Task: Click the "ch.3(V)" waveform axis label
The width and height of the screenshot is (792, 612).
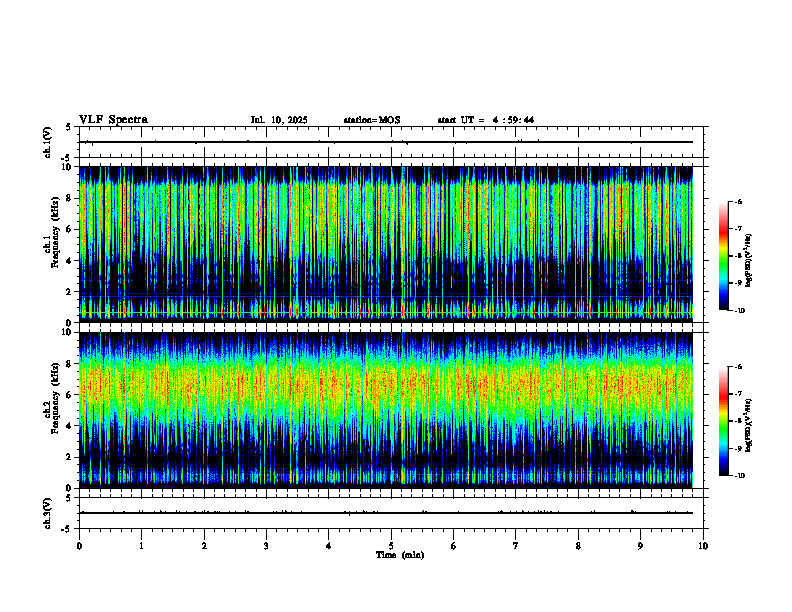Action: tap(48, 513)
